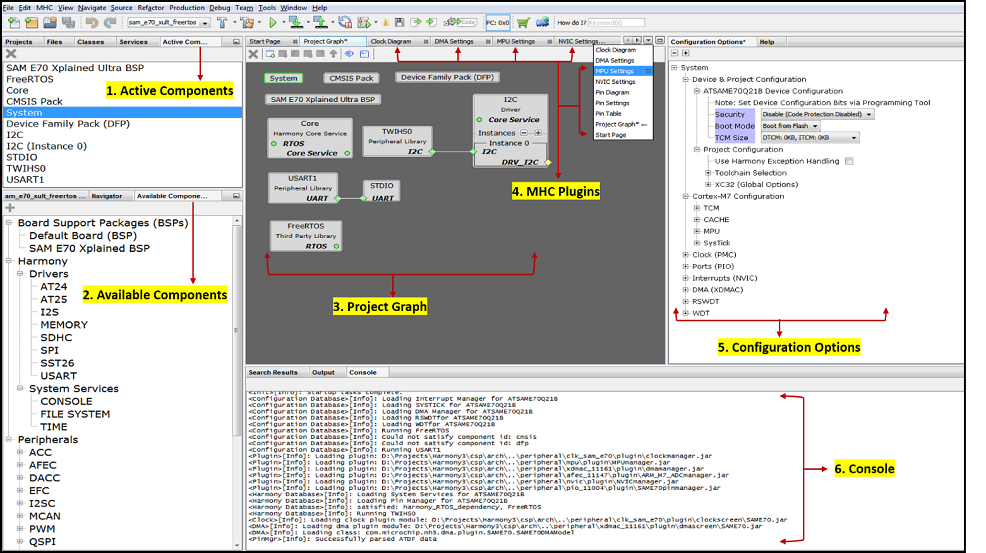Expand the Toolchain Selection node
986x553 pixels.
click(x=708, y=173)
